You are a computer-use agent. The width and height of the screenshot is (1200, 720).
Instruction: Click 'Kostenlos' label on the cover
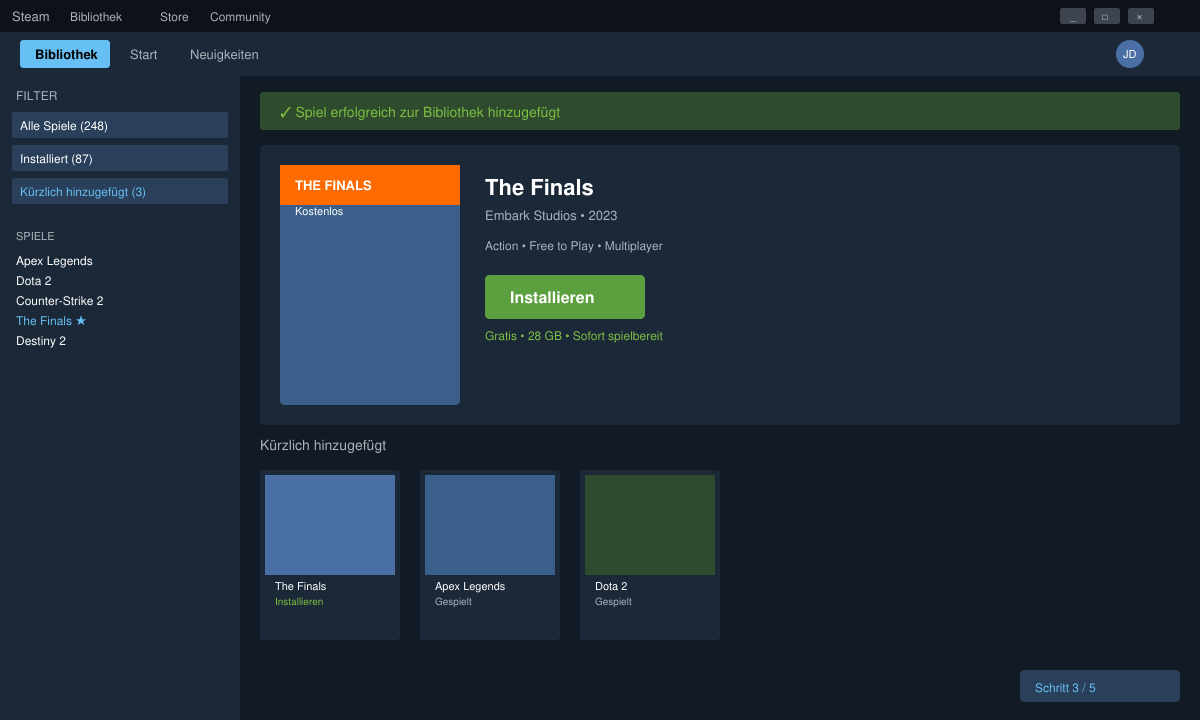319,212
